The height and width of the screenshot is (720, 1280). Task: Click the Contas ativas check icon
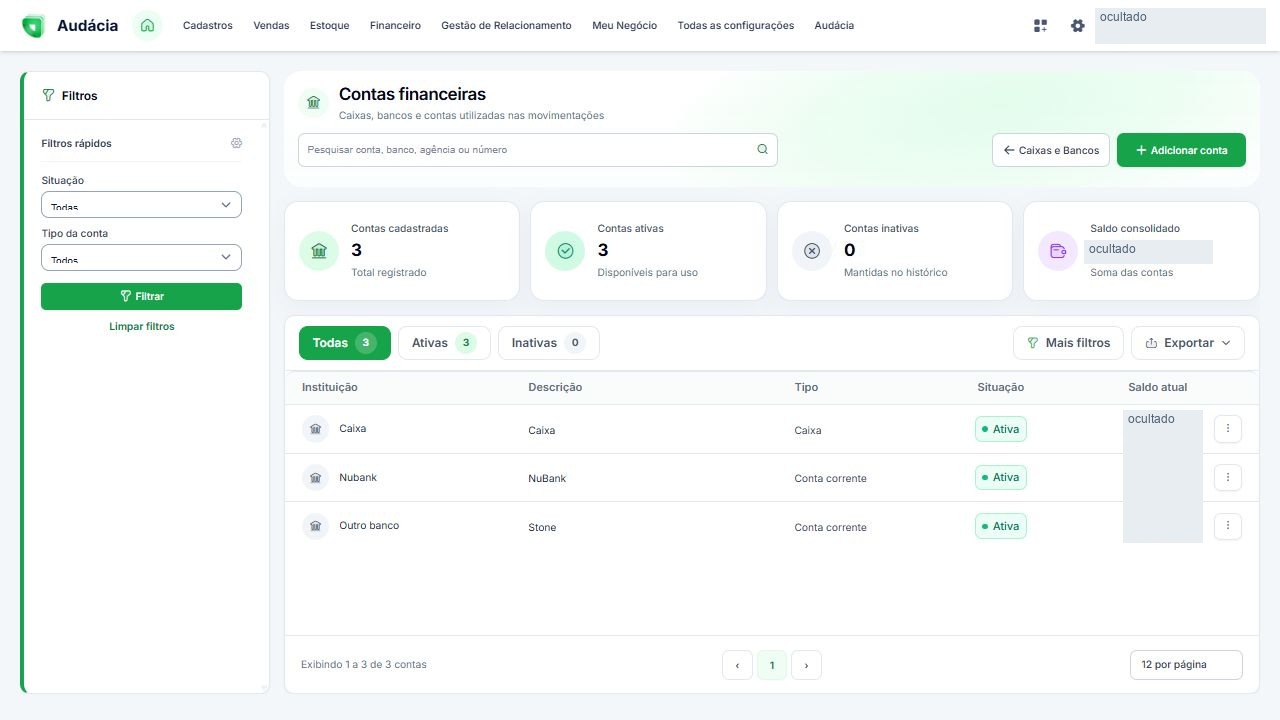(565, 251)
